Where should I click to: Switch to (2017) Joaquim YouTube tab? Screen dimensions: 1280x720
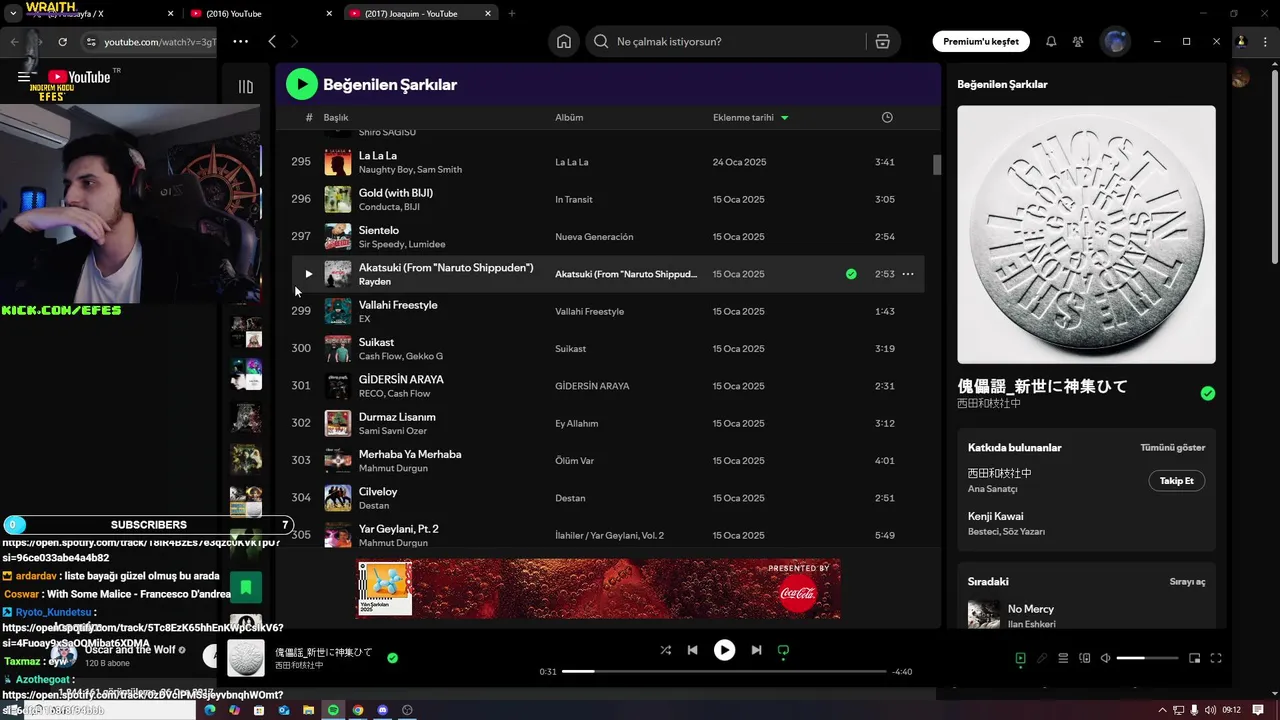tap(420, 14)
